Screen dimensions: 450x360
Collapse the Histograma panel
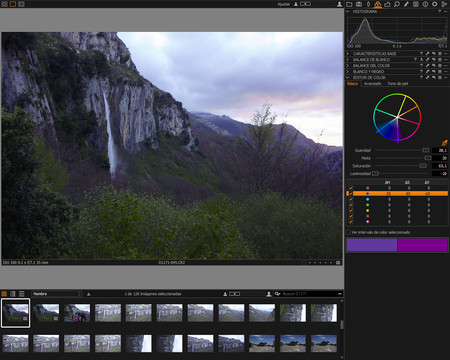348,11
